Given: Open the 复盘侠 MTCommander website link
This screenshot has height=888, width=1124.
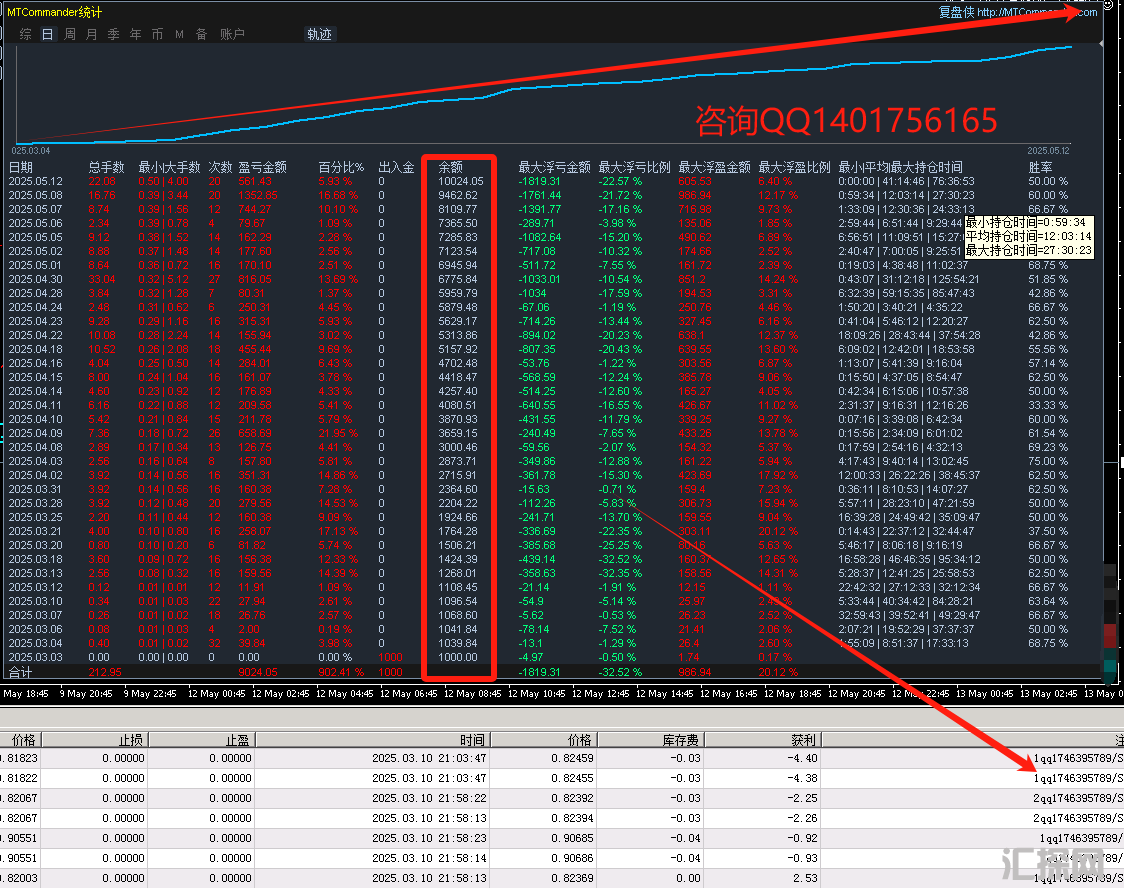Looking at the screenshot, I should coord(1017,12).
